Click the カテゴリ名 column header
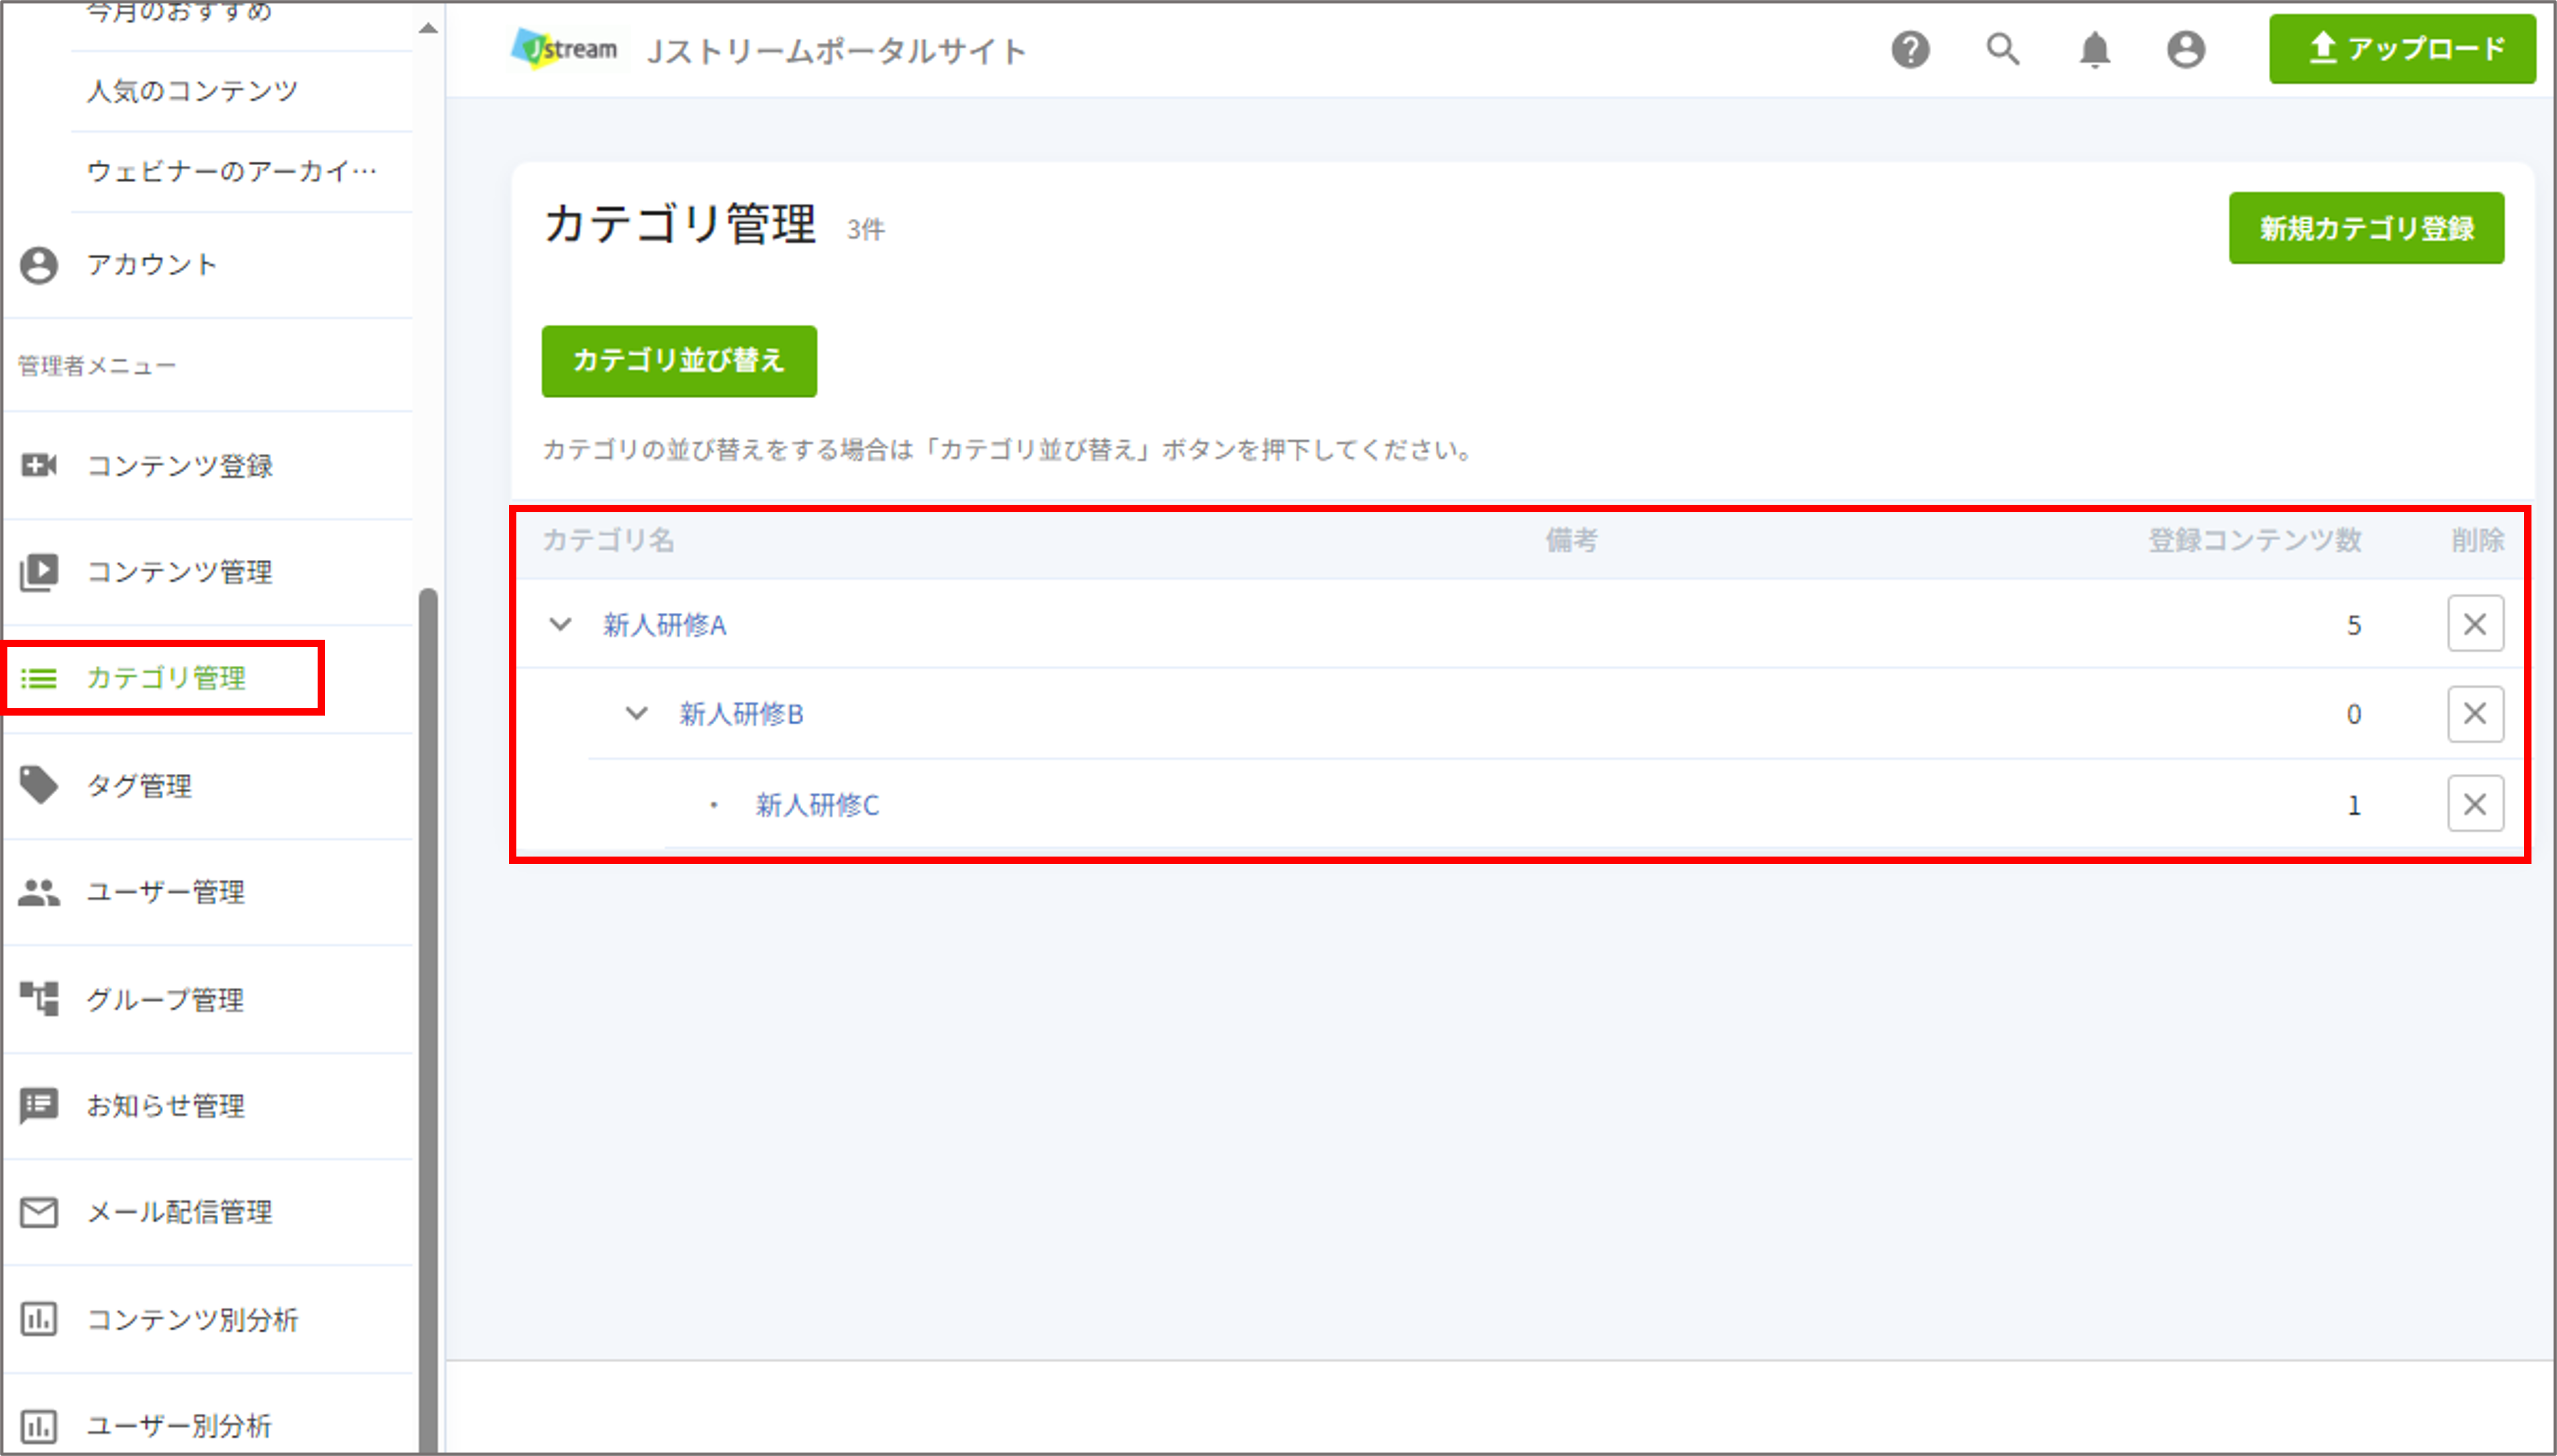This screenshot has height=1456, width=2557. pyautogui.click(x=608, y=541)
